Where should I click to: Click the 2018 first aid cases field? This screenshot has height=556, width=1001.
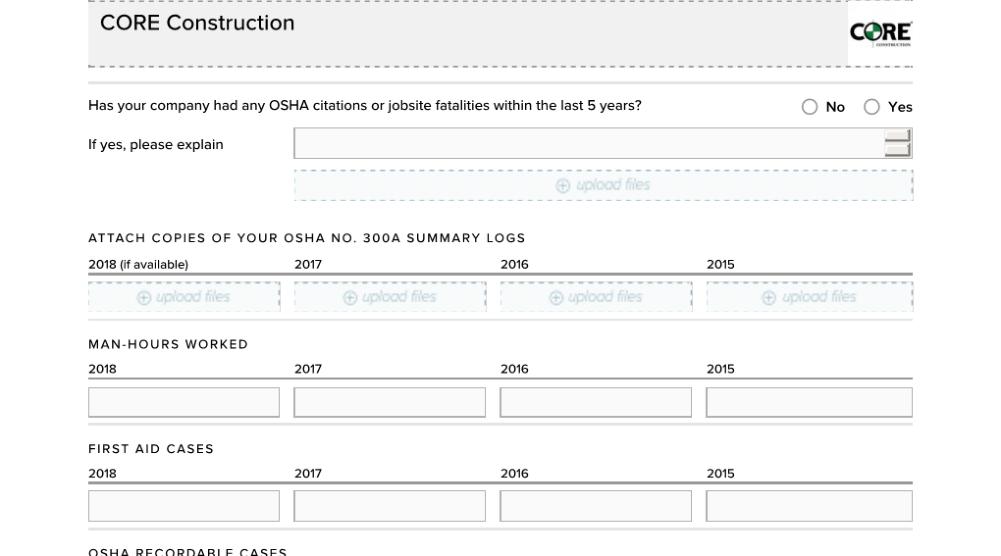pos(184,506)
